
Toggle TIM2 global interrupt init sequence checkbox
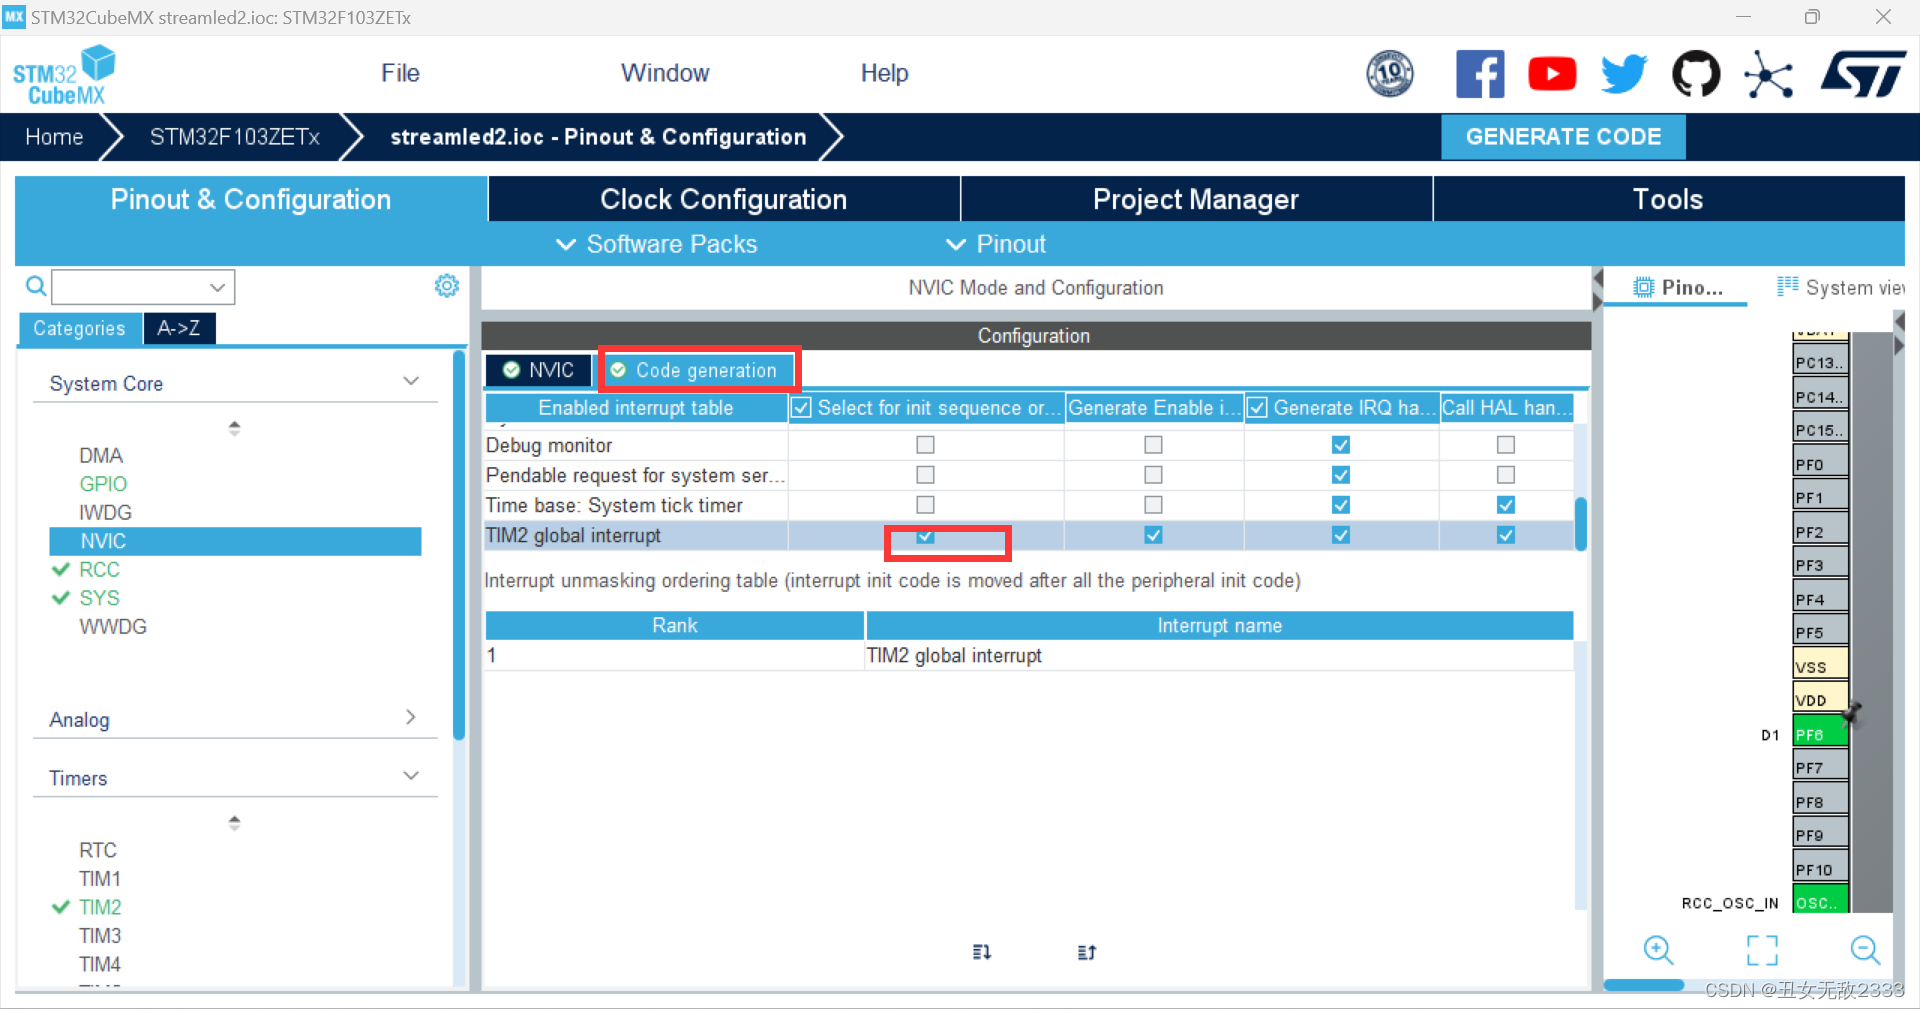tap(925, 535)
